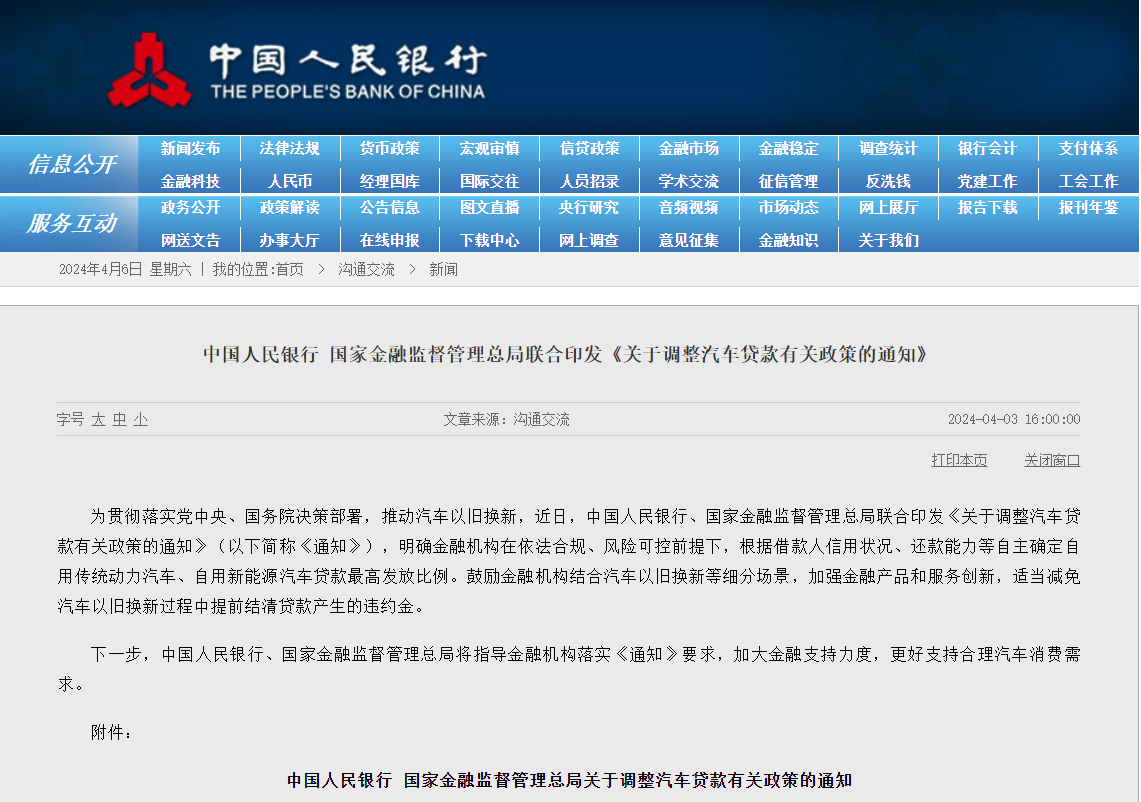Choose 下载中心 in the service menu

pos(489,240)
